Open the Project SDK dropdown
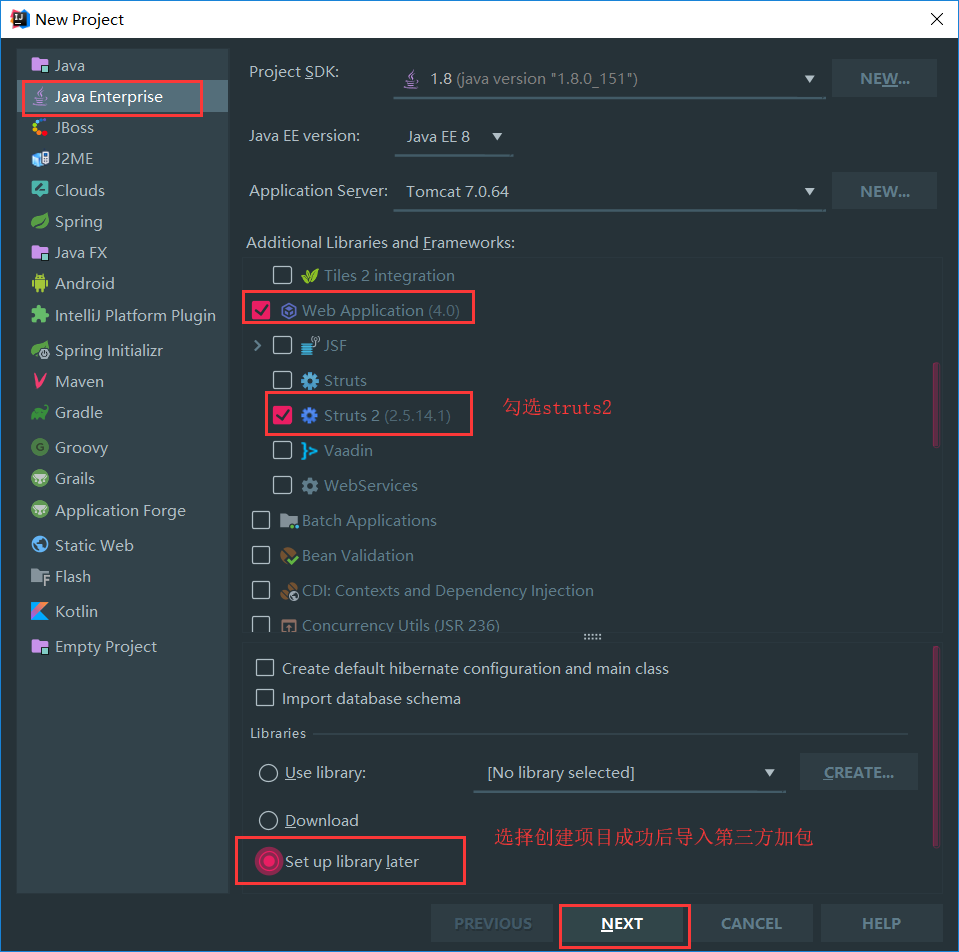 coord(609,79)
